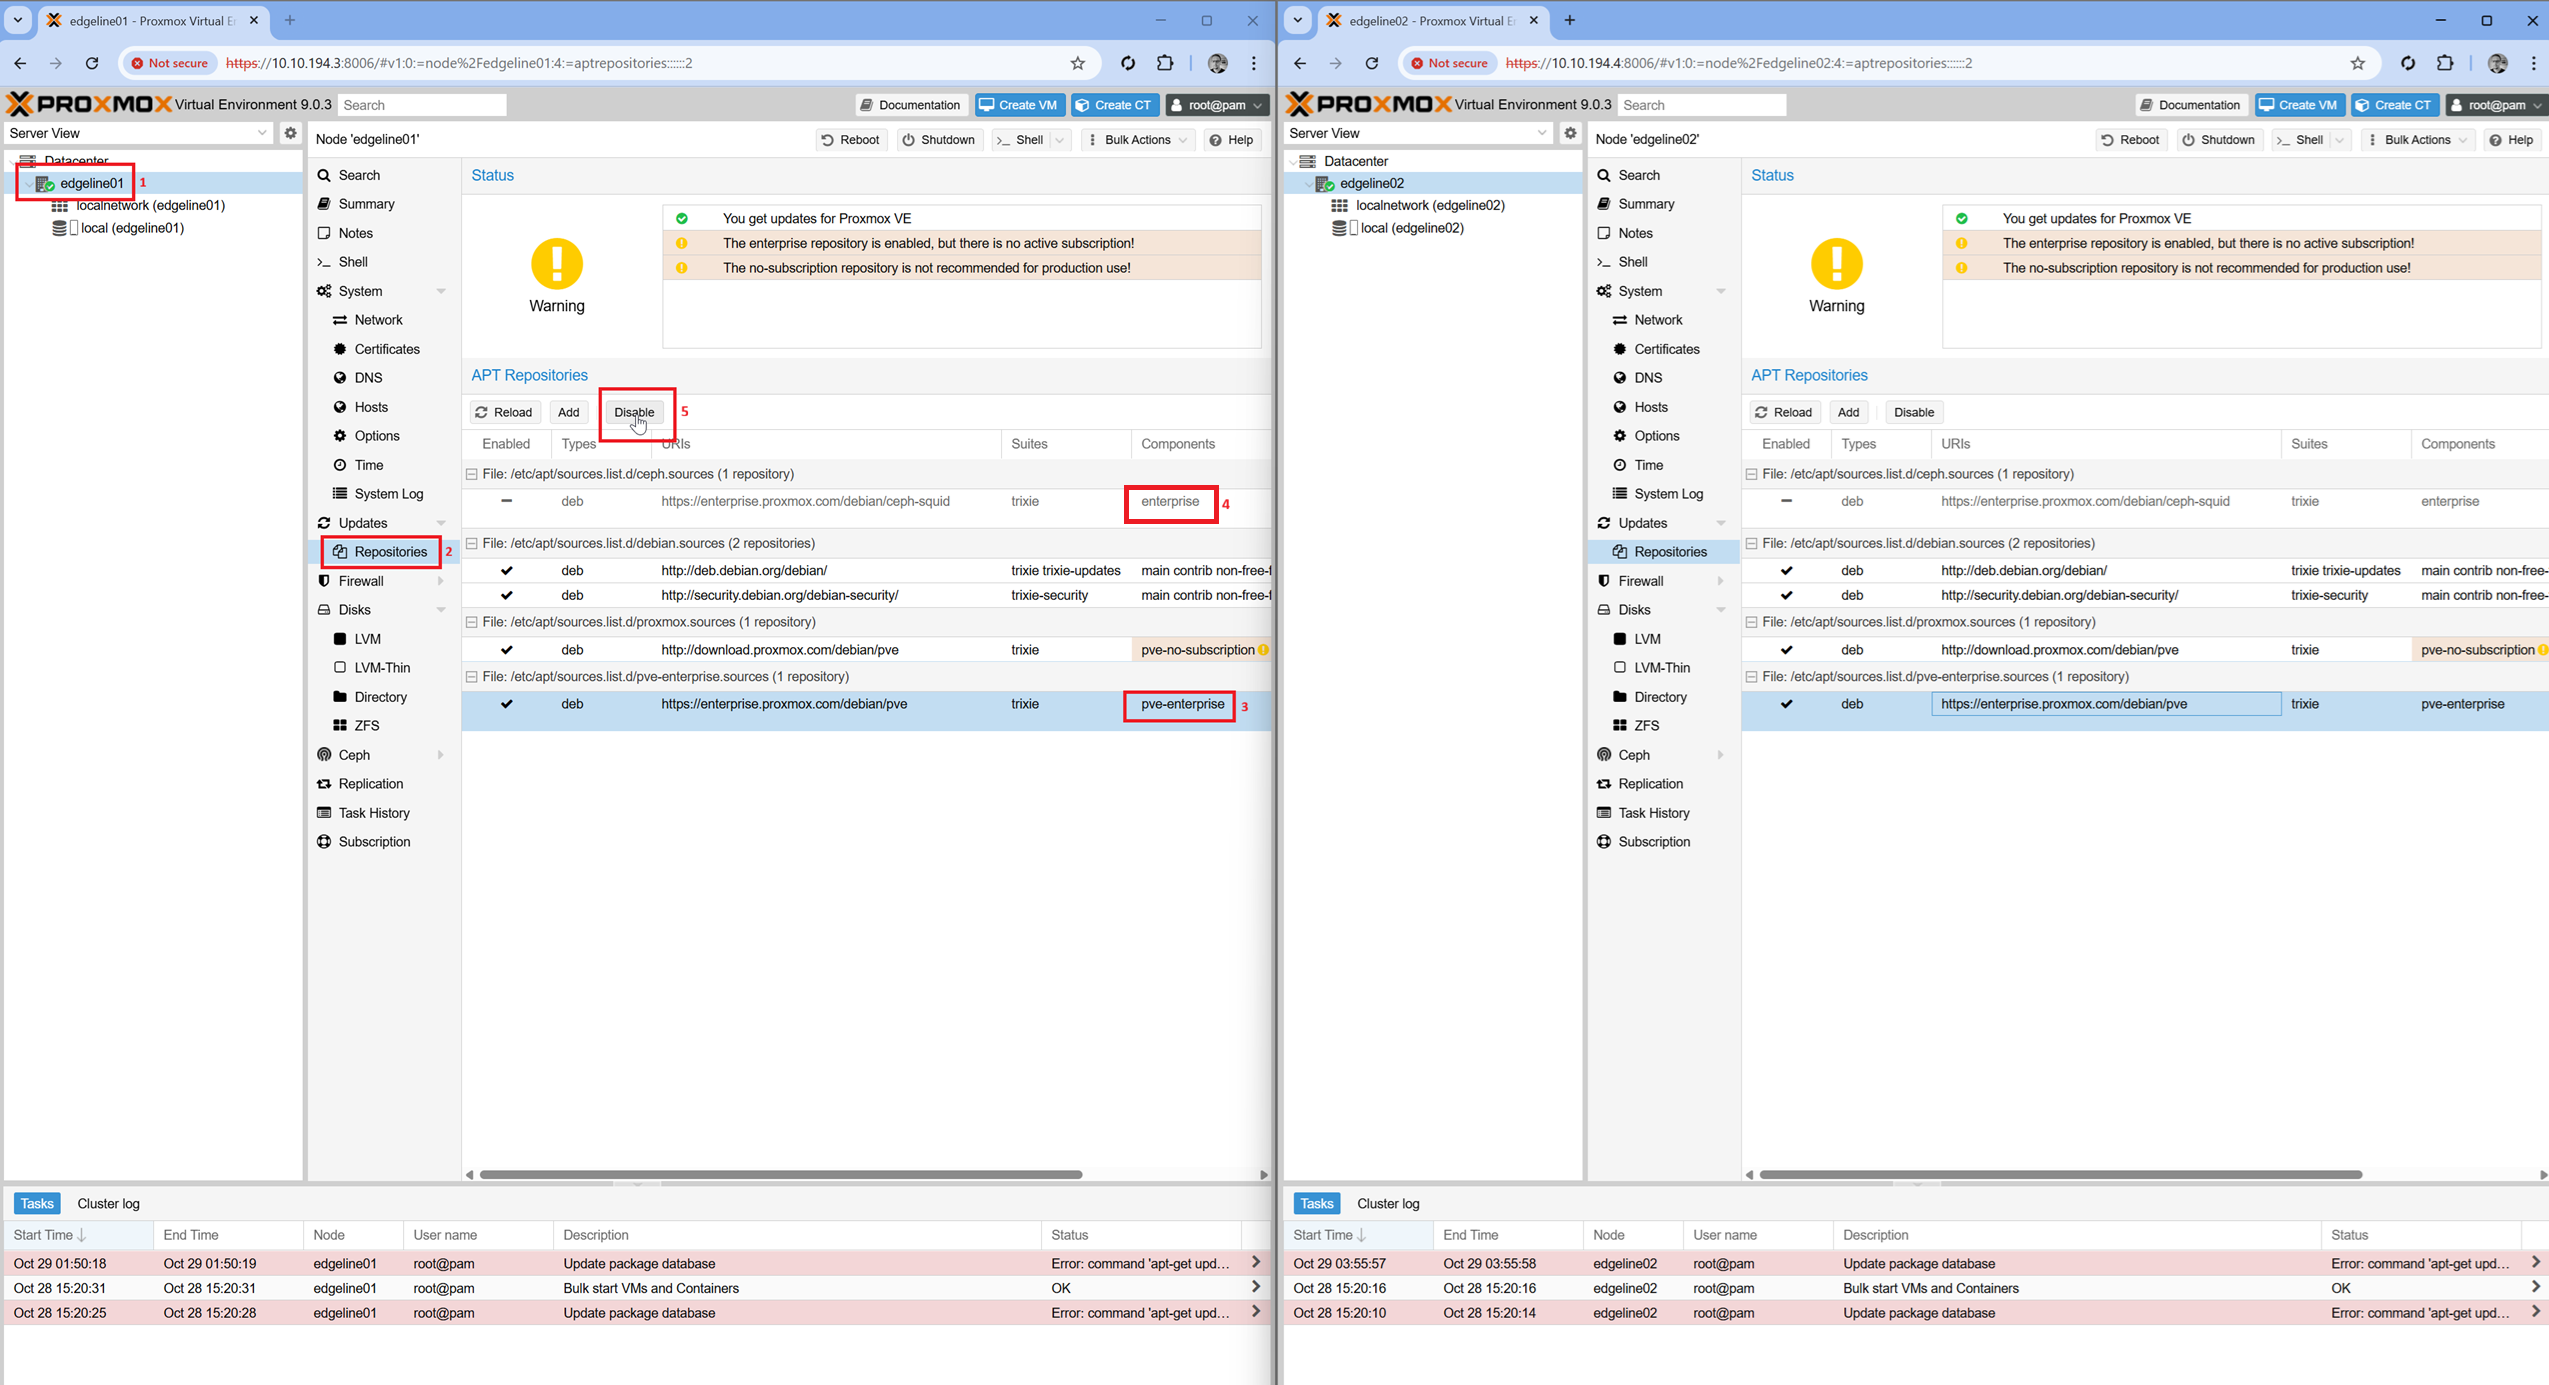Collapse the proxmox.sources file group on edgeline02
Viewport: 2549px width, 1385px height.
pyautogui.click(x=1752, y=622)
